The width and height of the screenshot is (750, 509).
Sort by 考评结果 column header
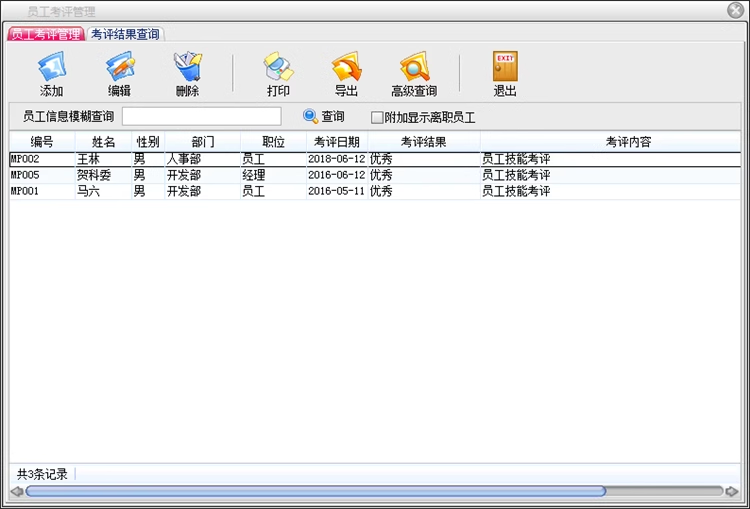tap(424, 142)
